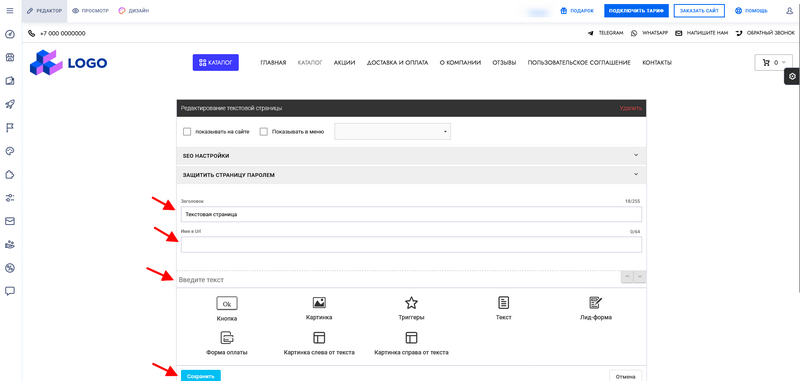
Task: Insert Картинка слева от текста block
Action: point(319,343)
